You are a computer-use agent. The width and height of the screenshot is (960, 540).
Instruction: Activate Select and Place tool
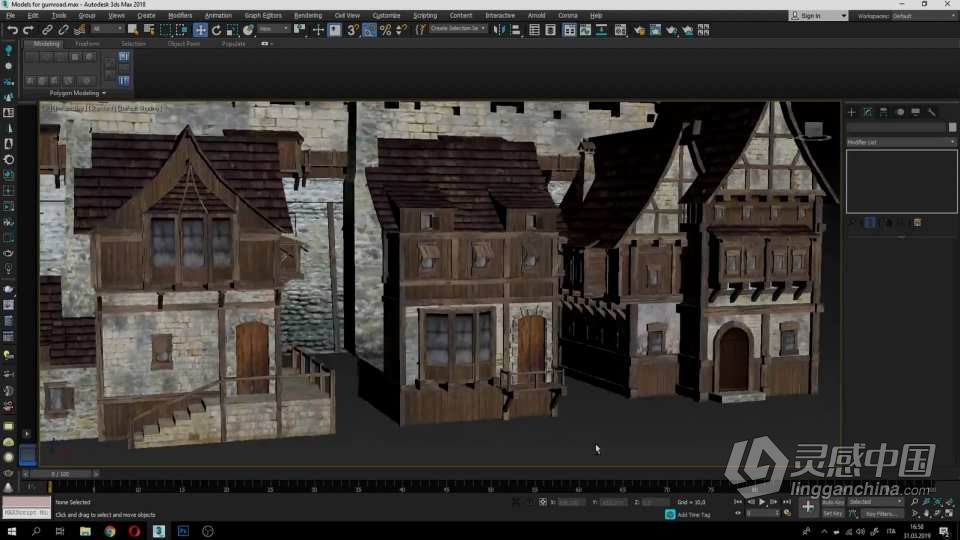click(x=248, y=29)
